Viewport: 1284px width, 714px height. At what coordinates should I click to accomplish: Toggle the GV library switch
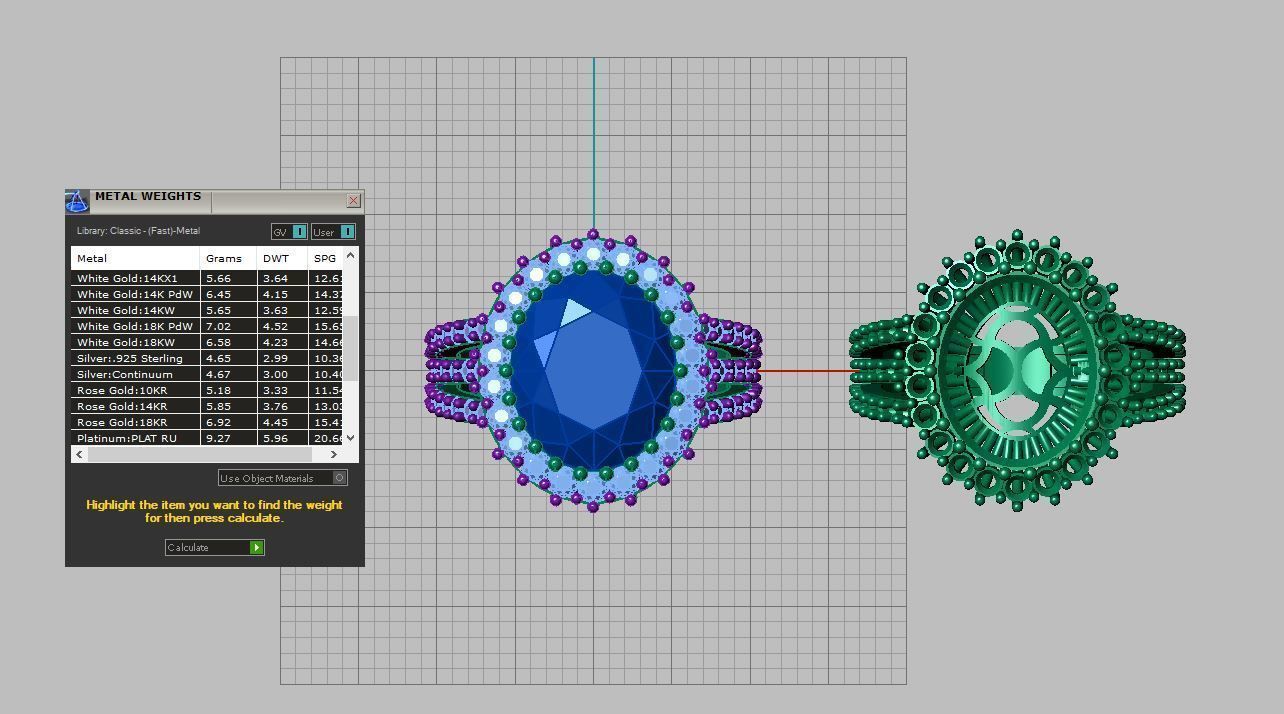(x=289, y=232)
